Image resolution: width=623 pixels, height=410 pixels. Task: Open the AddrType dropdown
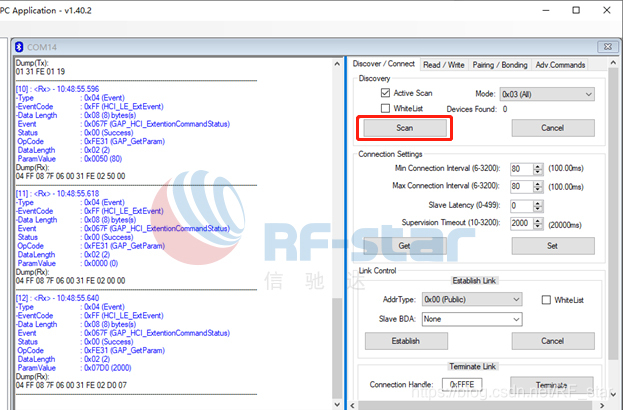[x=472, y=299]
